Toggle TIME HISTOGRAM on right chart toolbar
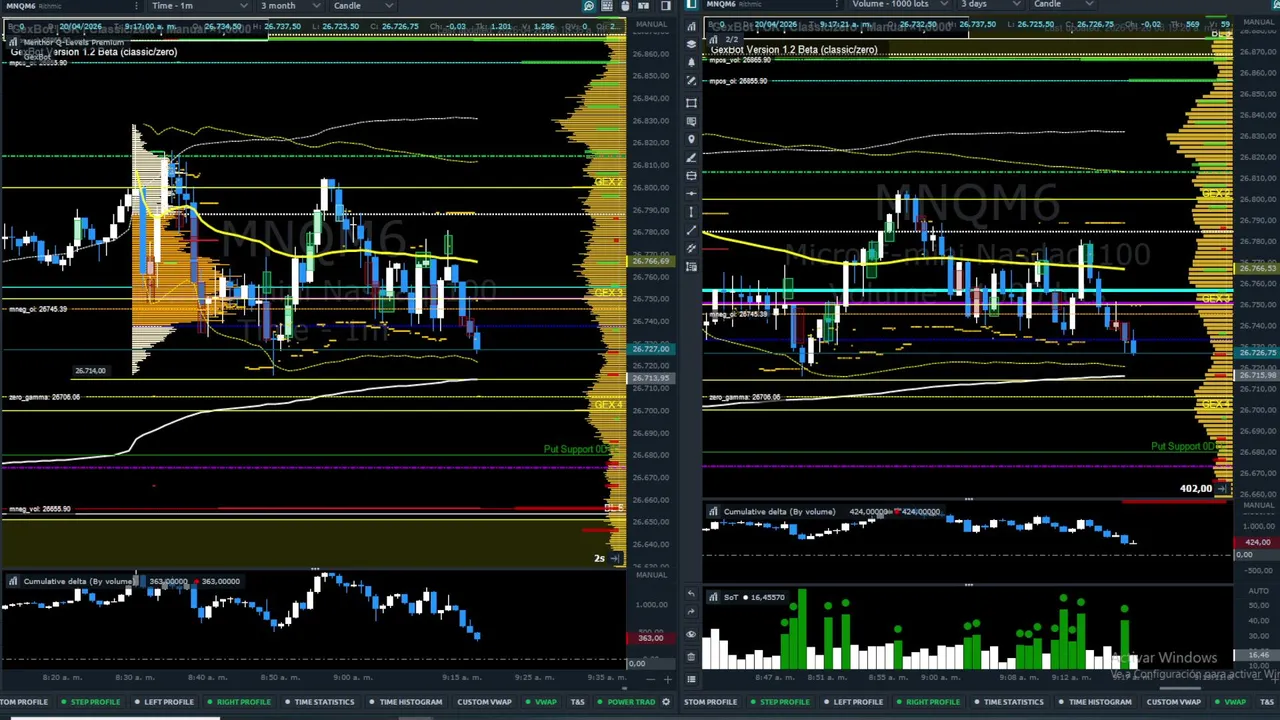The width and height of the screenshot is (1280, 720). [x=1094, y=702]
